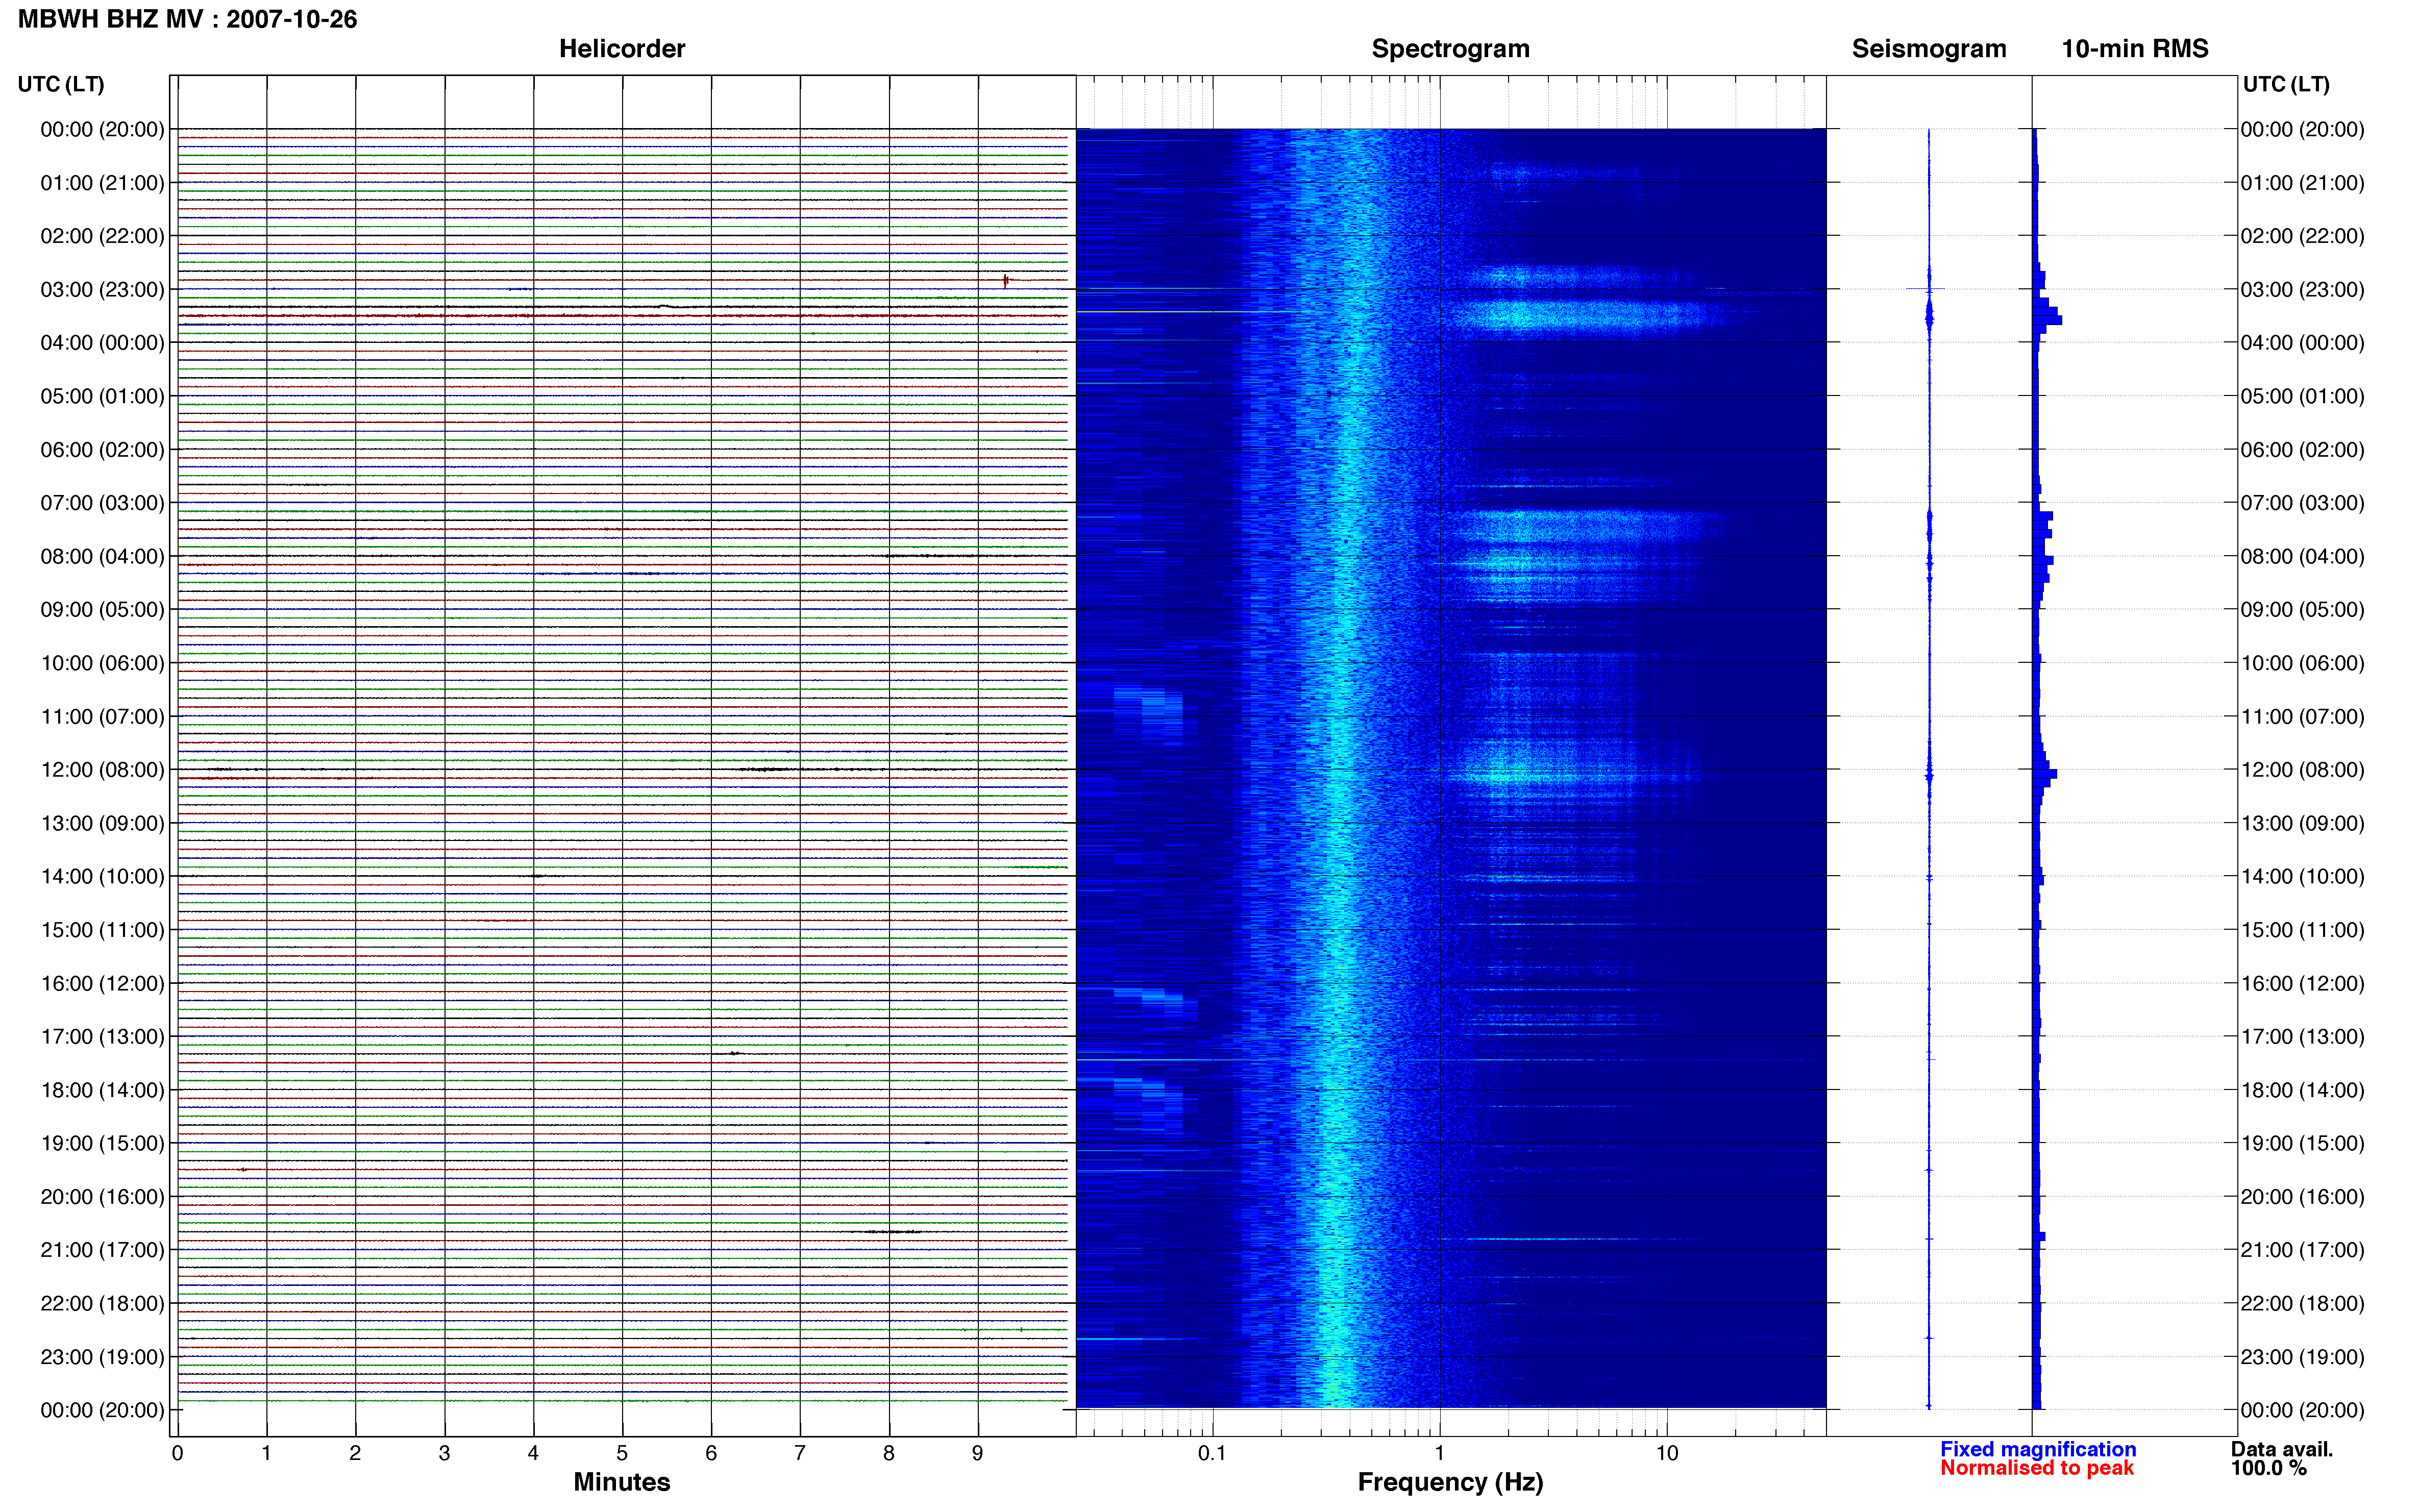Pick '05:00 (01:00)' on the helicorder time axis
This screenshot has height=1512, width=2419.
point(102,396)
